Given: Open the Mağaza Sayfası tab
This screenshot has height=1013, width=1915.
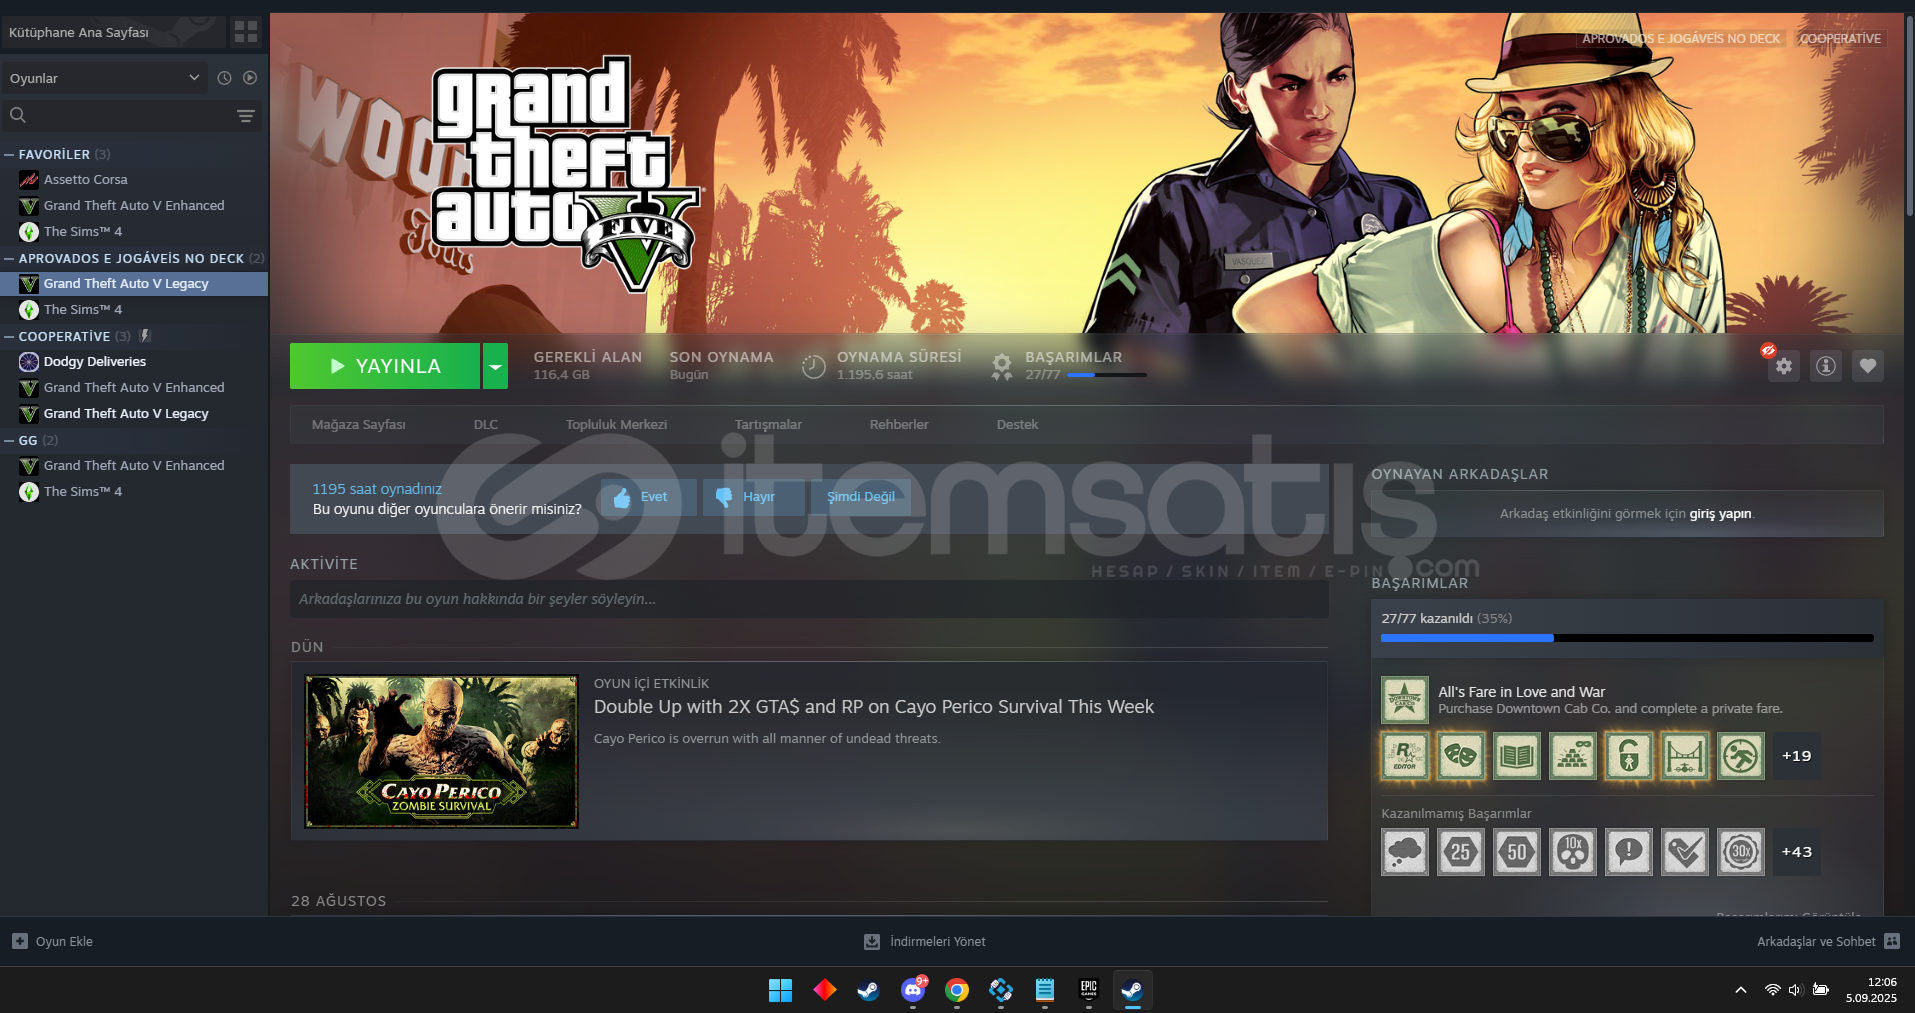Looking at the screenshot, I should 358,425.
